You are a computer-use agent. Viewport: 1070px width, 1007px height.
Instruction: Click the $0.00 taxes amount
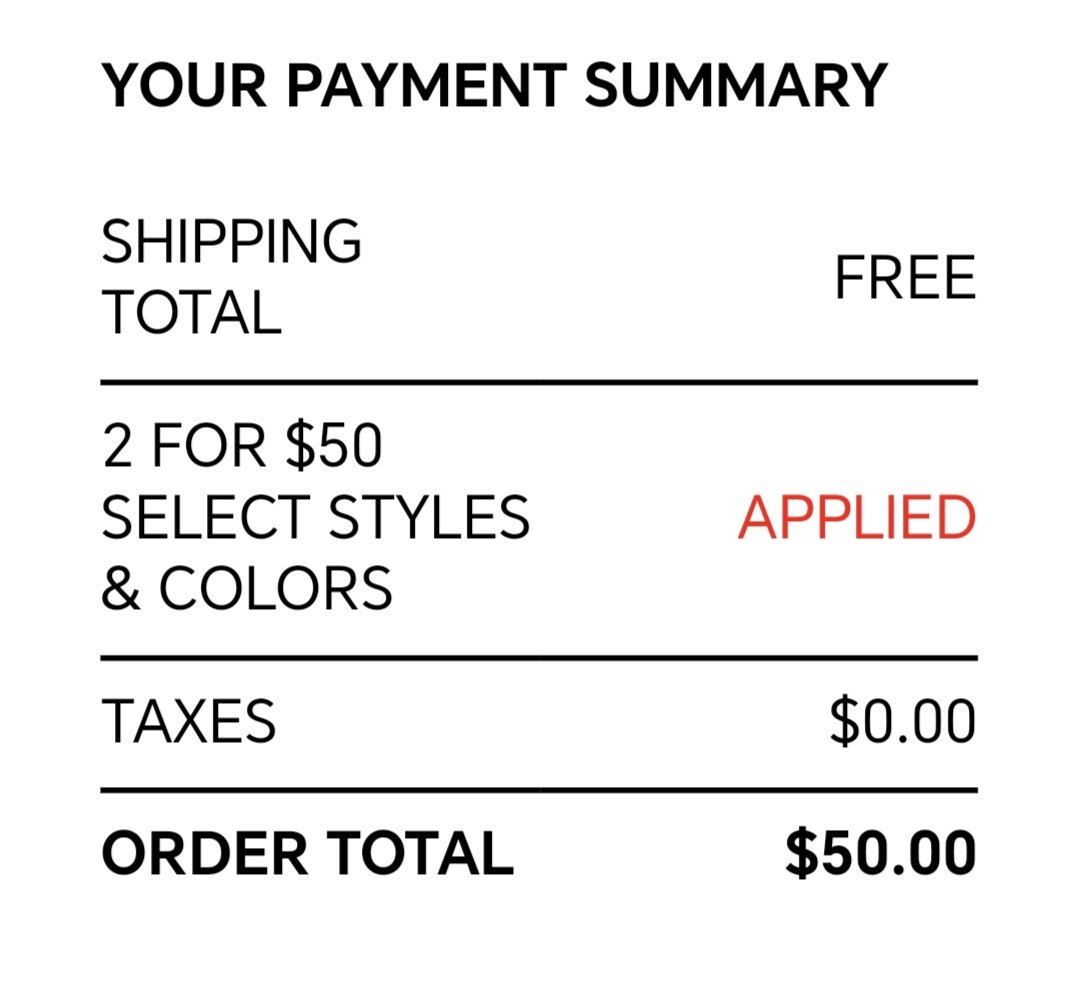(902, 720)
